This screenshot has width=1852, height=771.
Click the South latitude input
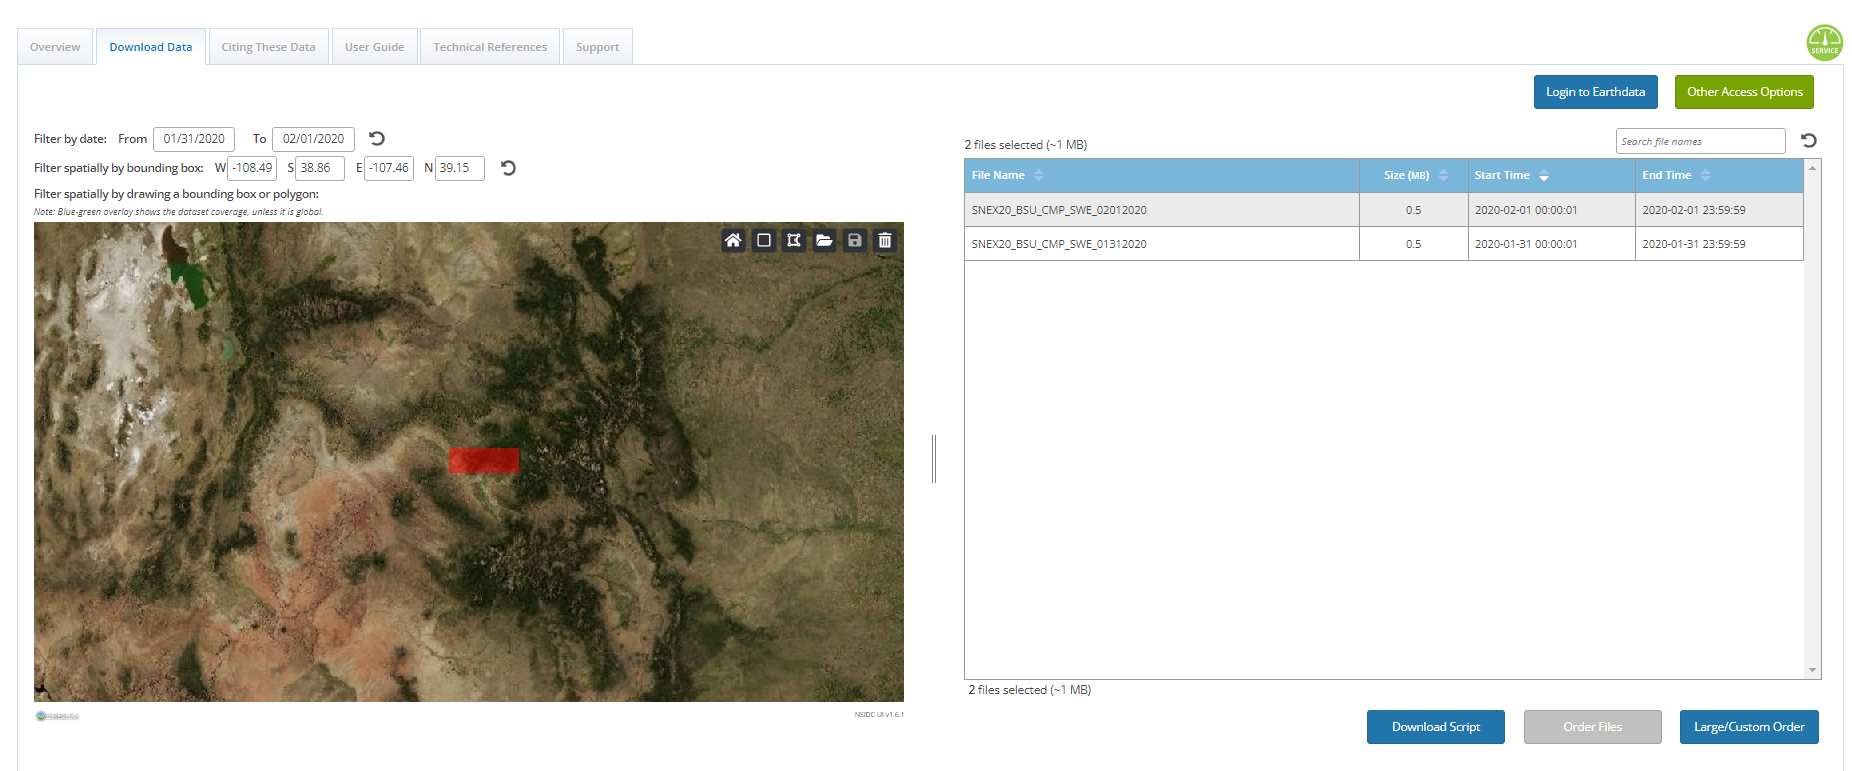click(320, 168)
